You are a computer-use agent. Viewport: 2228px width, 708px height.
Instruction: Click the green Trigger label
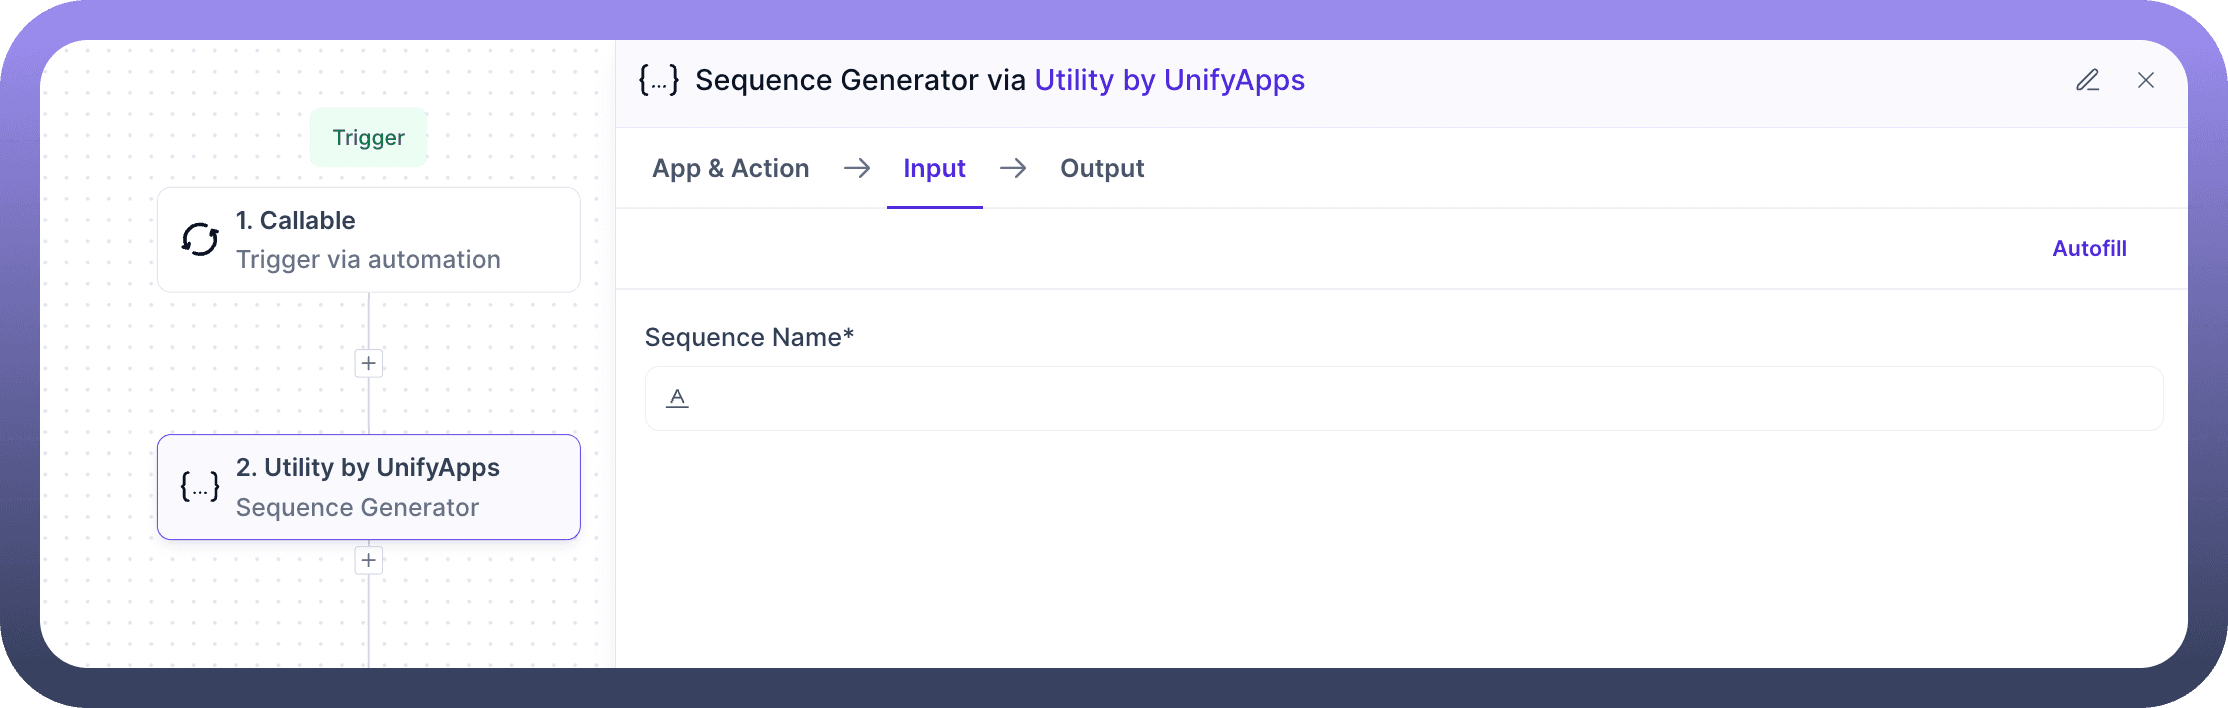(368, 137)
